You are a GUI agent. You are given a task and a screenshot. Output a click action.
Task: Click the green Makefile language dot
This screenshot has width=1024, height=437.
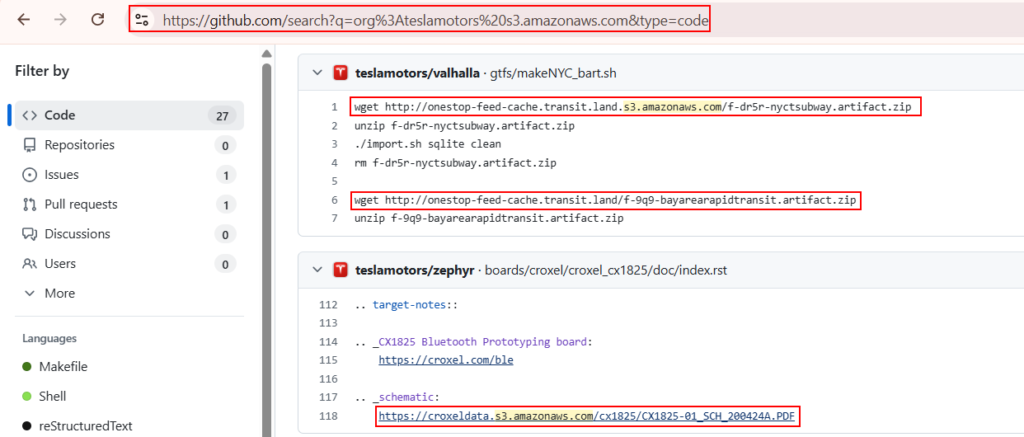[27, 366]
